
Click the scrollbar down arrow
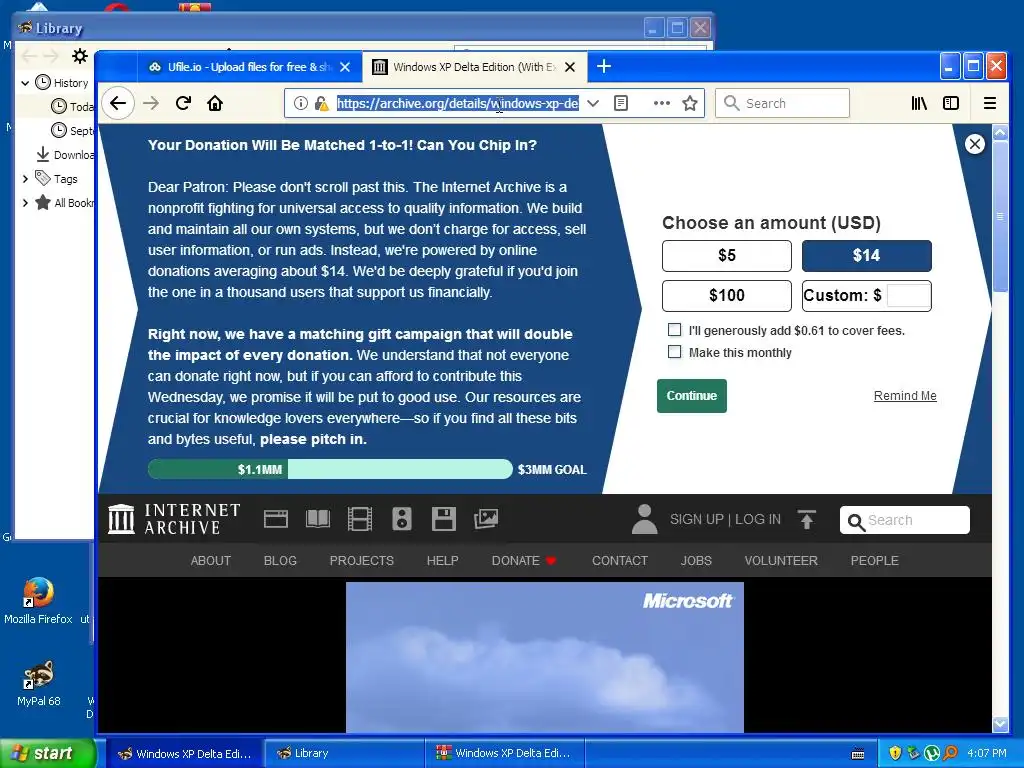[x=1000, y=724]
